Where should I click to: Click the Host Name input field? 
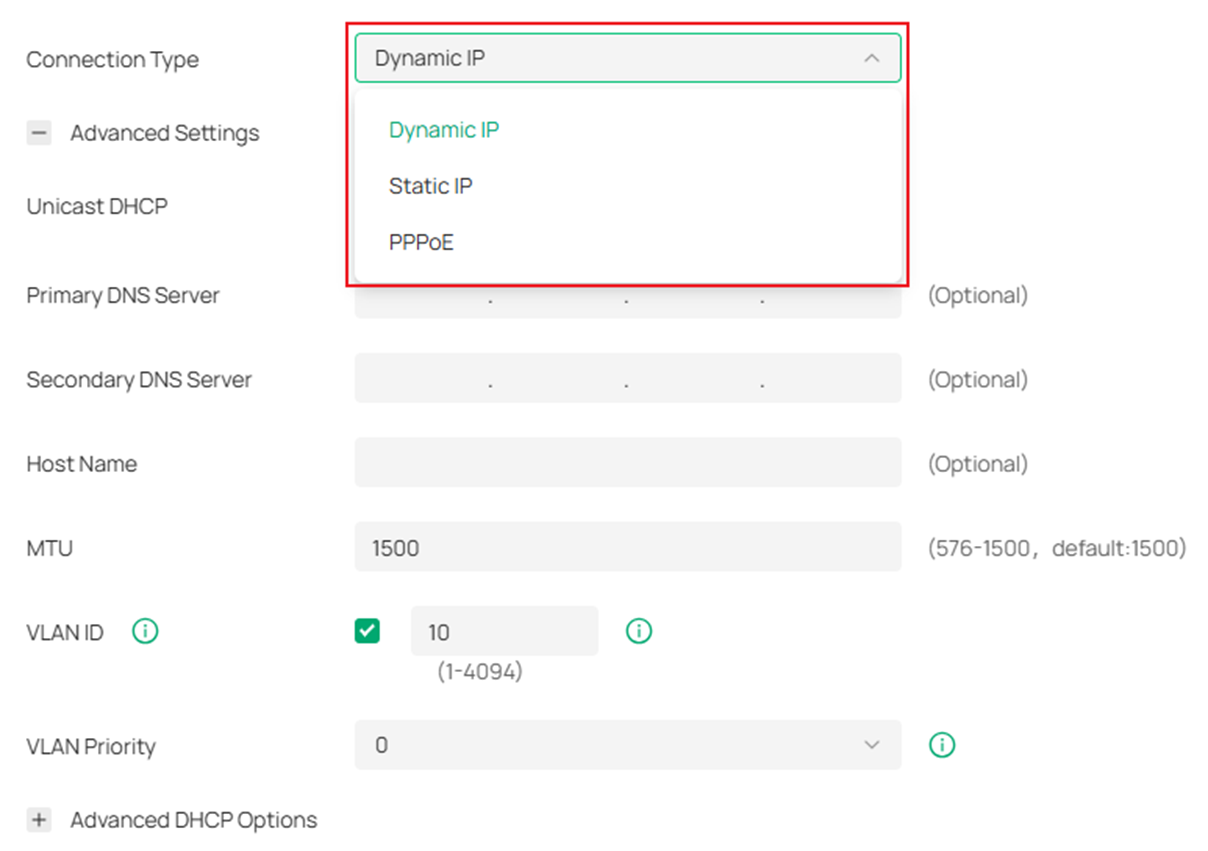[627, 462]
